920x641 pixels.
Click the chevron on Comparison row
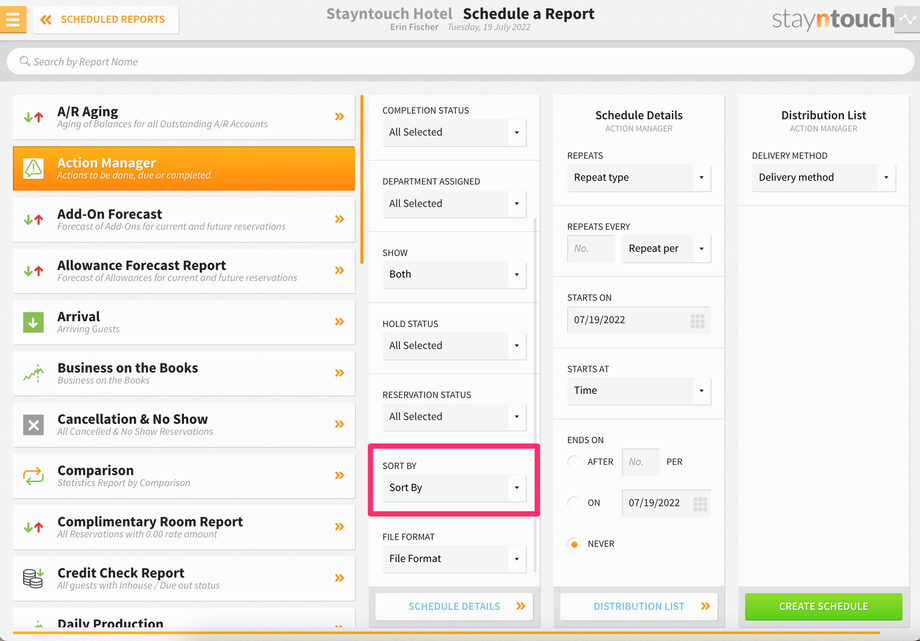pyautogui.click(x=339, y=475)
